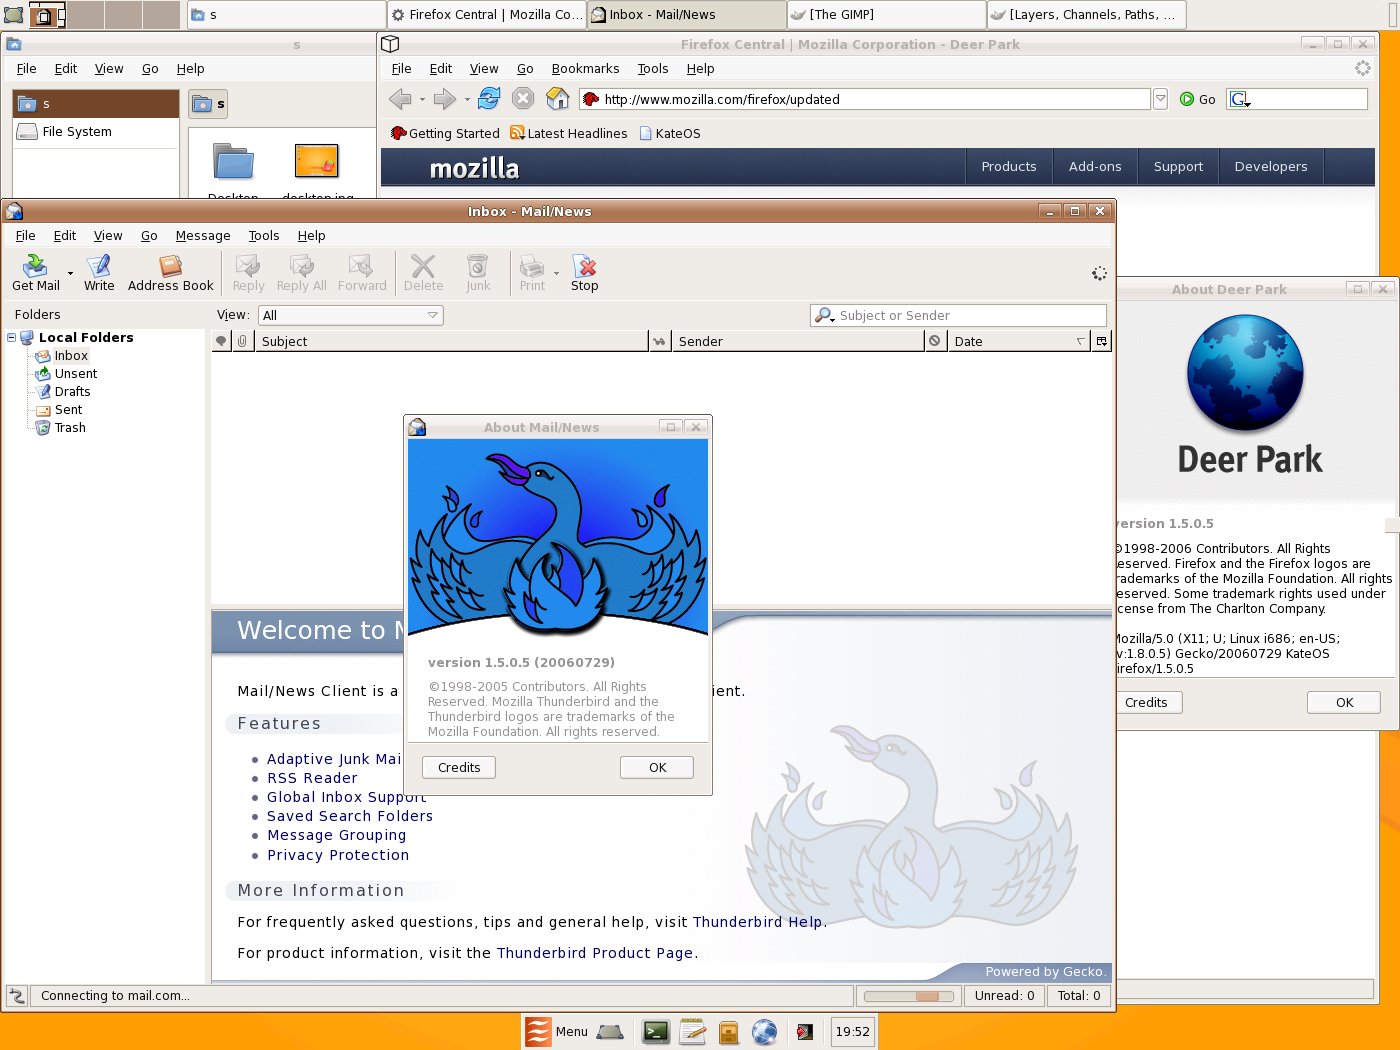Click the Reply toolbar icon

click(248, 265)
